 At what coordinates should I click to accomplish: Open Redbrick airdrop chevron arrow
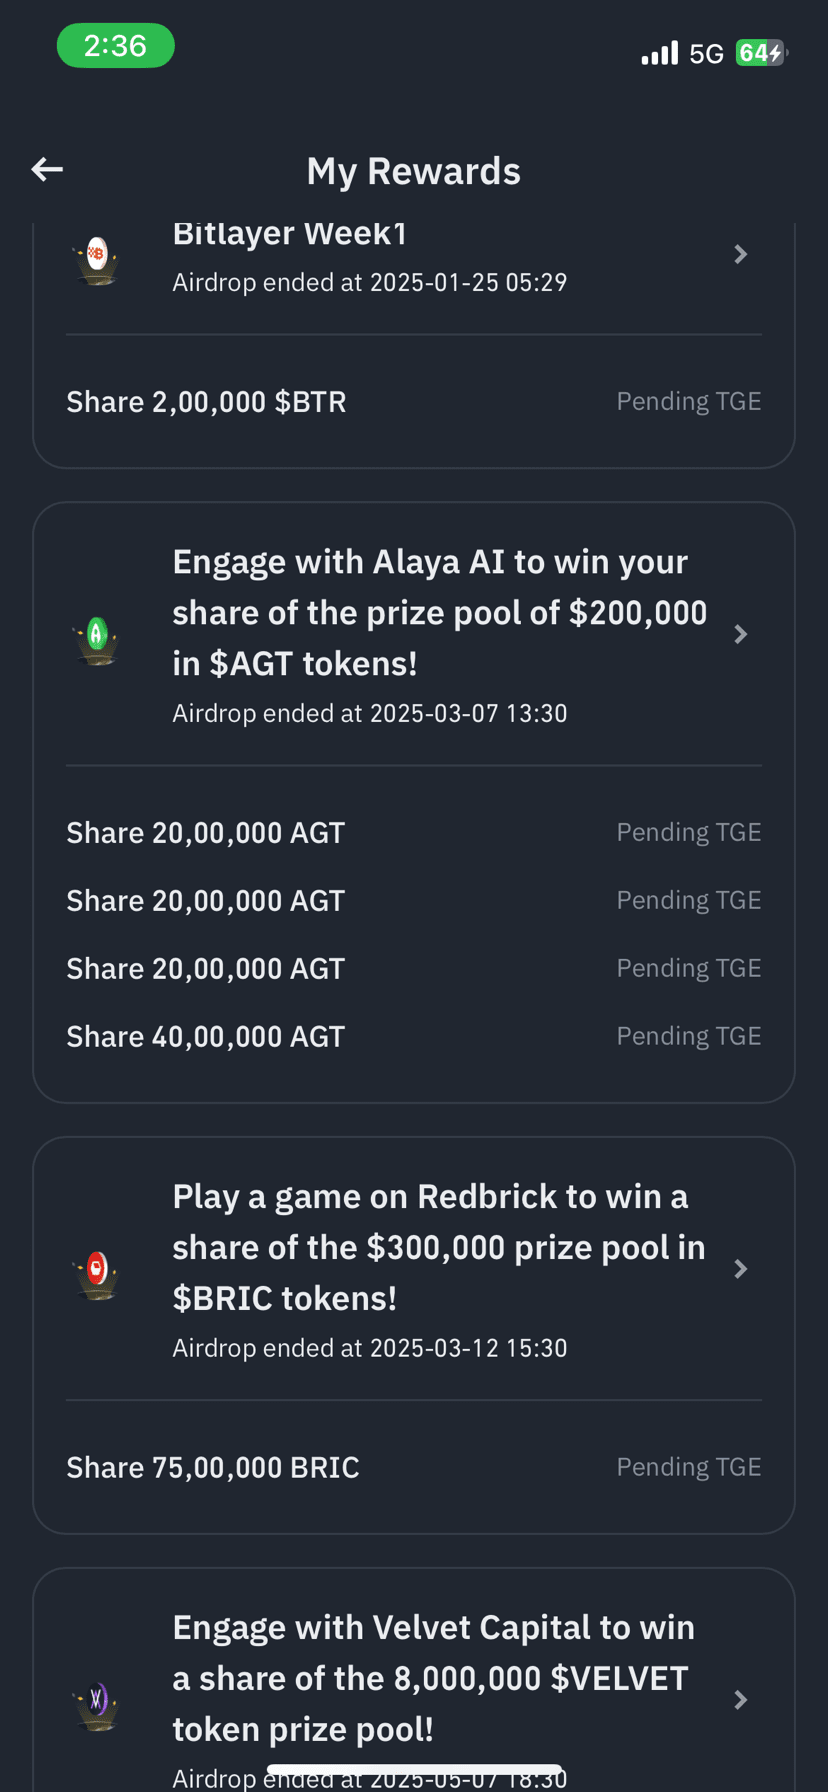[x=741, y=1269]
